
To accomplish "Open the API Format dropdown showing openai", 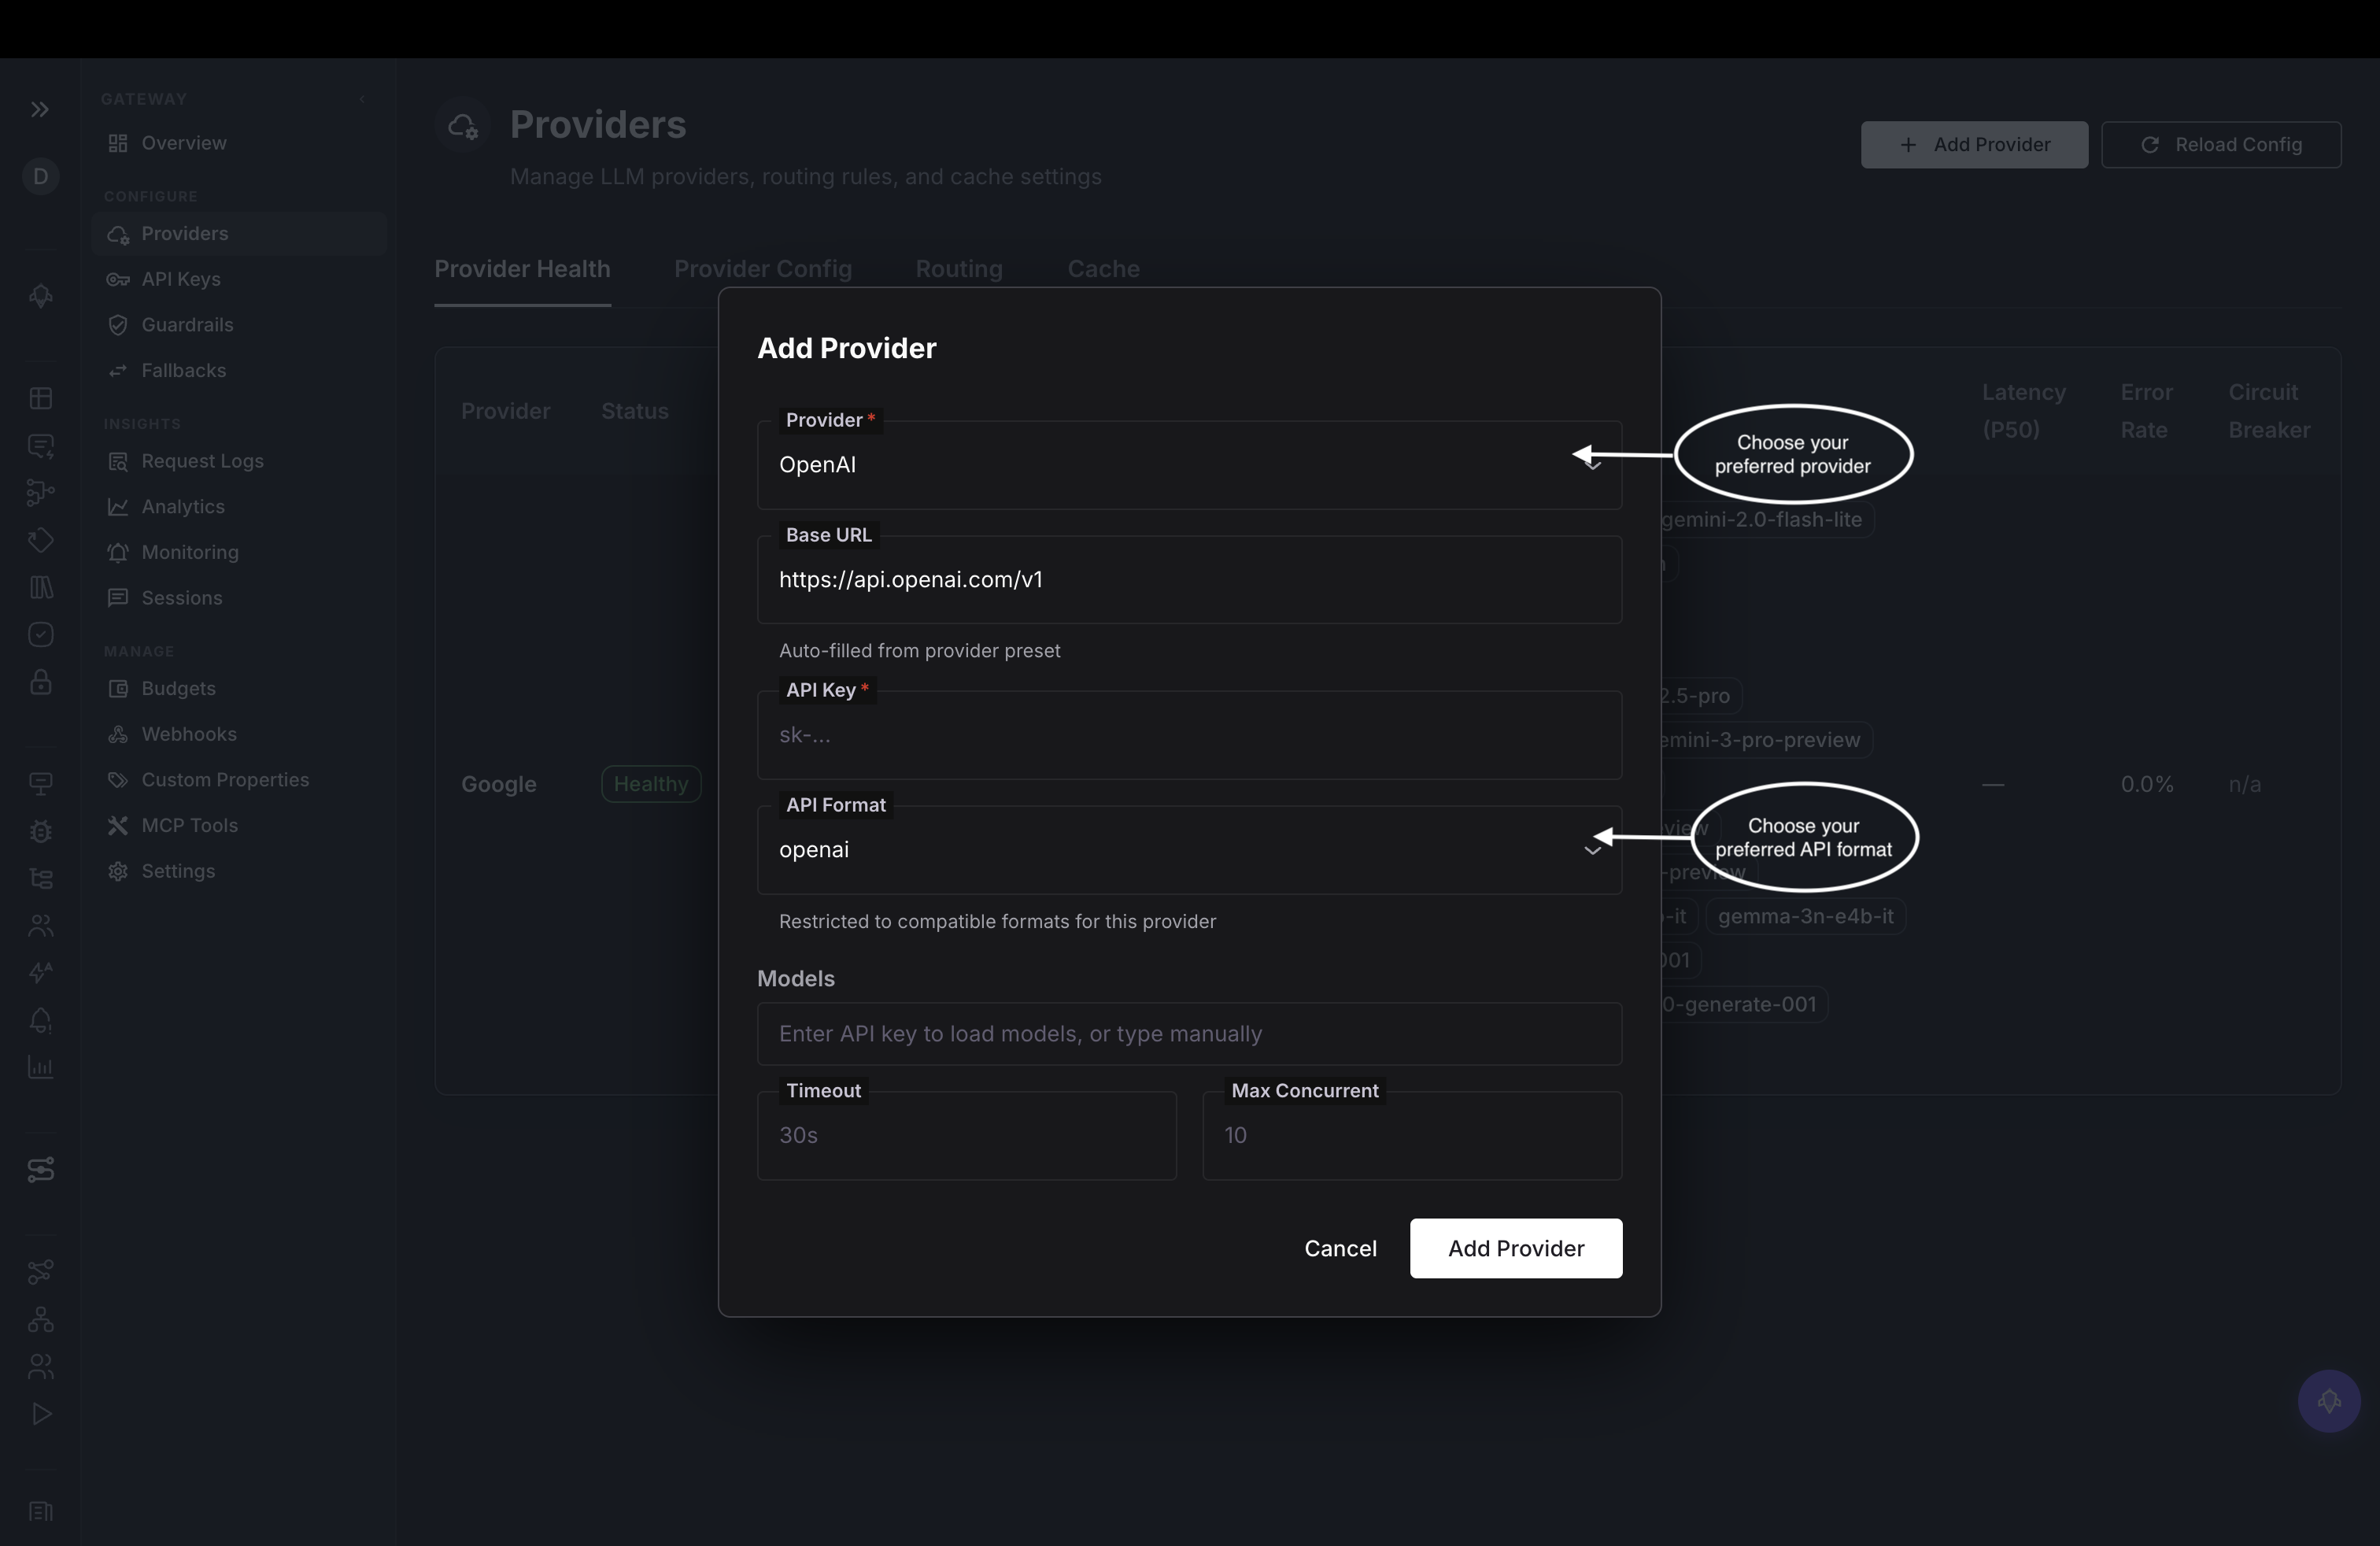I will click(1189, 850).
